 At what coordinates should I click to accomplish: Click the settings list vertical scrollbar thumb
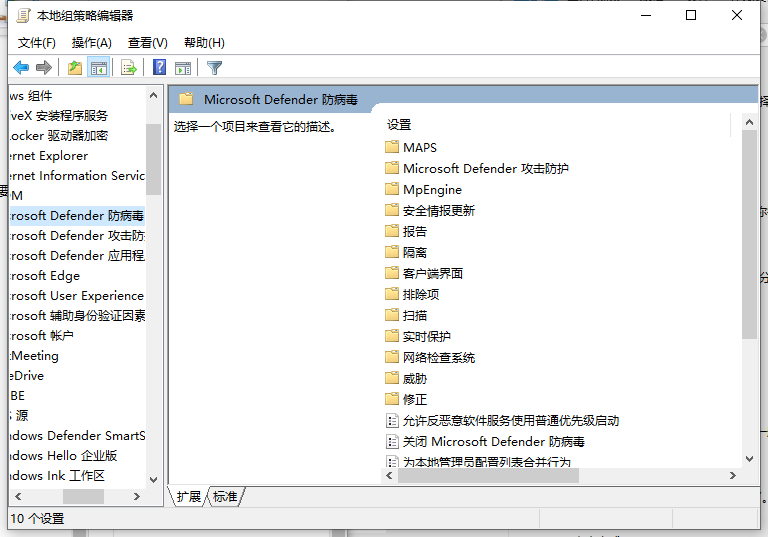pos(749,235)
